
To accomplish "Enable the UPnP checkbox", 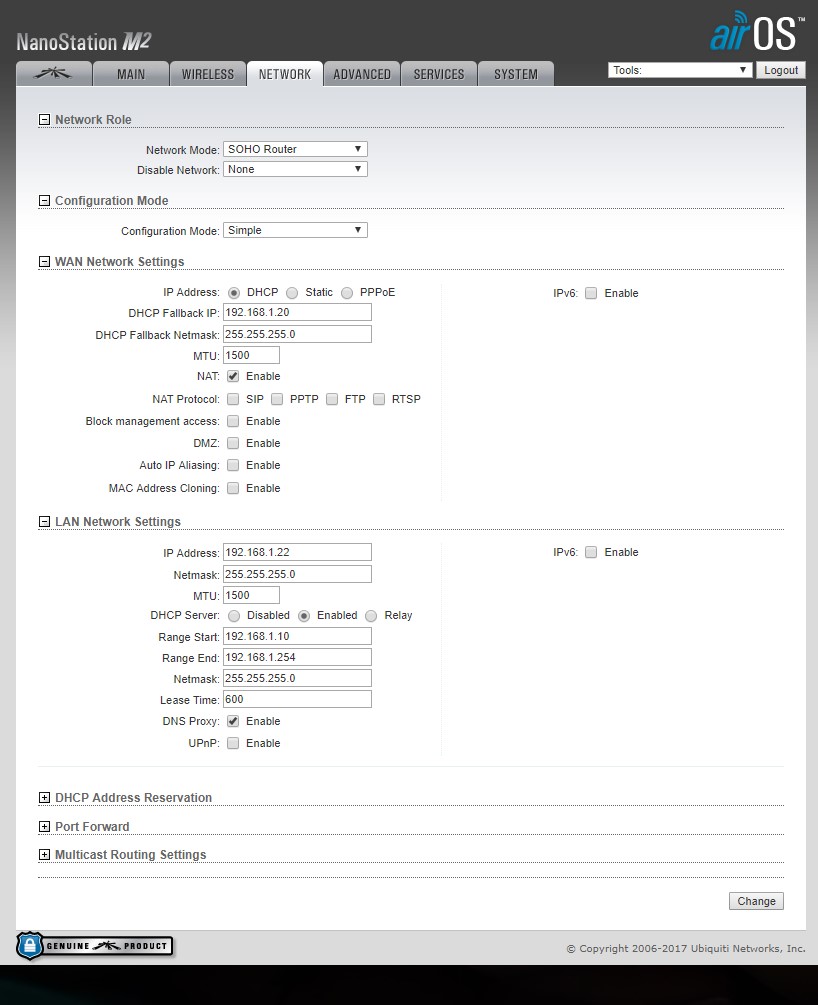I will [x=233, y=743].
